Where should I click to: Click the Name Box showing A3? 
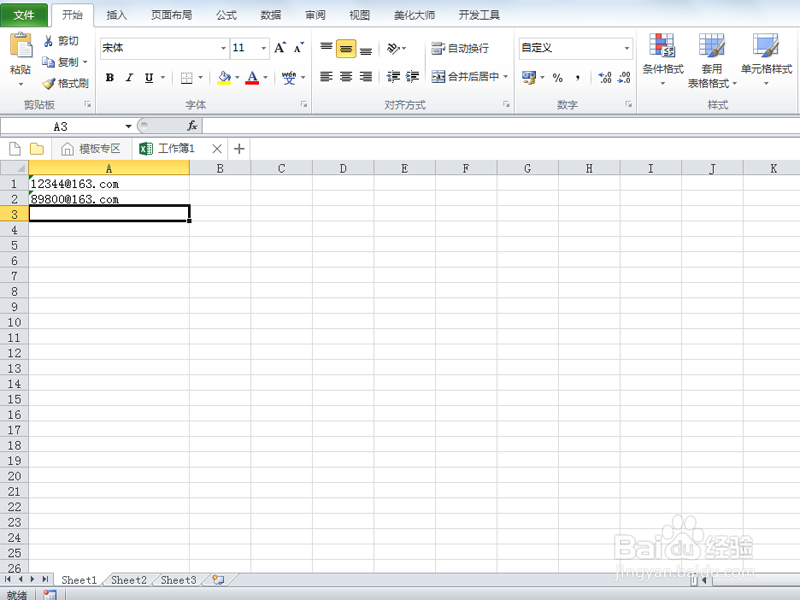point(61,126)
